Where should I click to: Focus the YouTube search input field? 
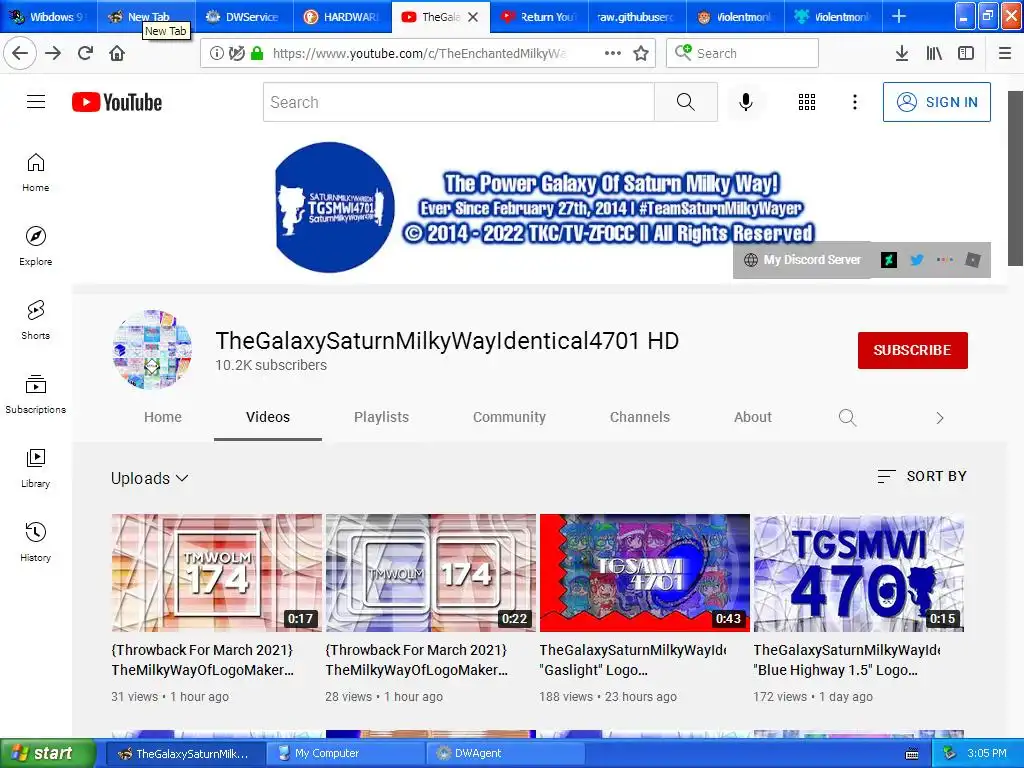coord(458,102)
